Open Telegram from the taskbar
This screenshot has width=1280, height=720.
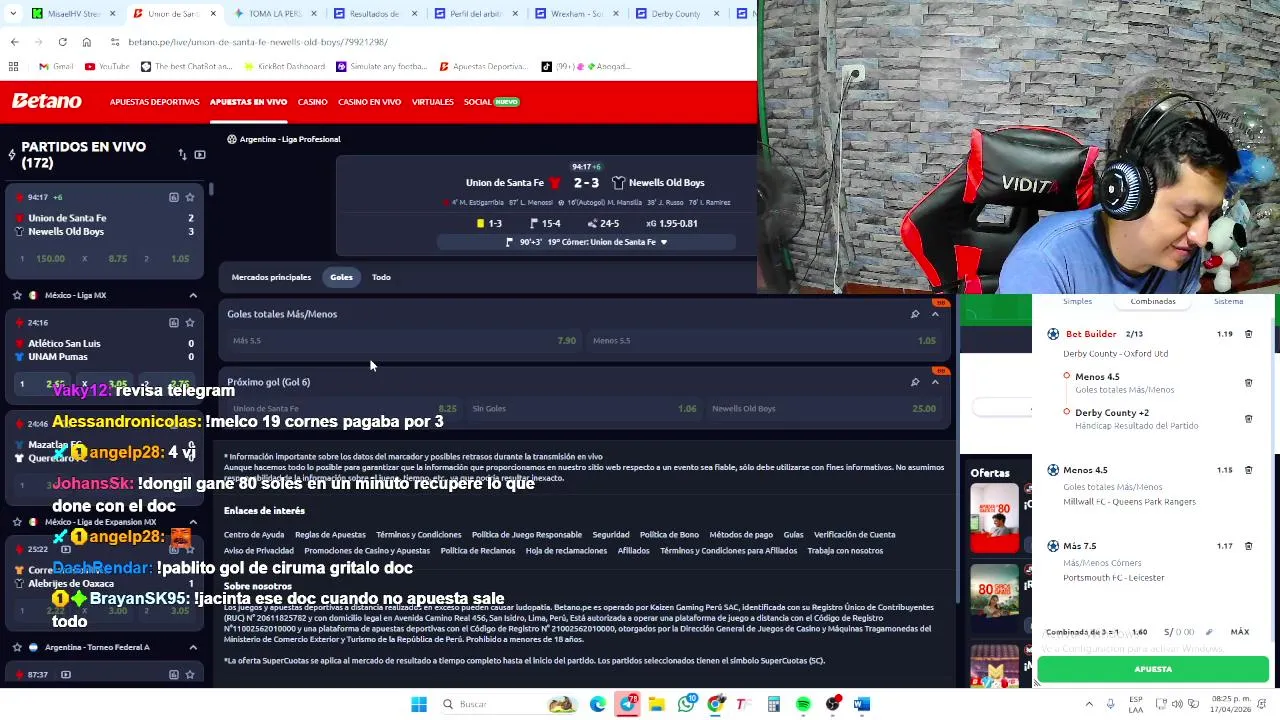coord(627,704)
